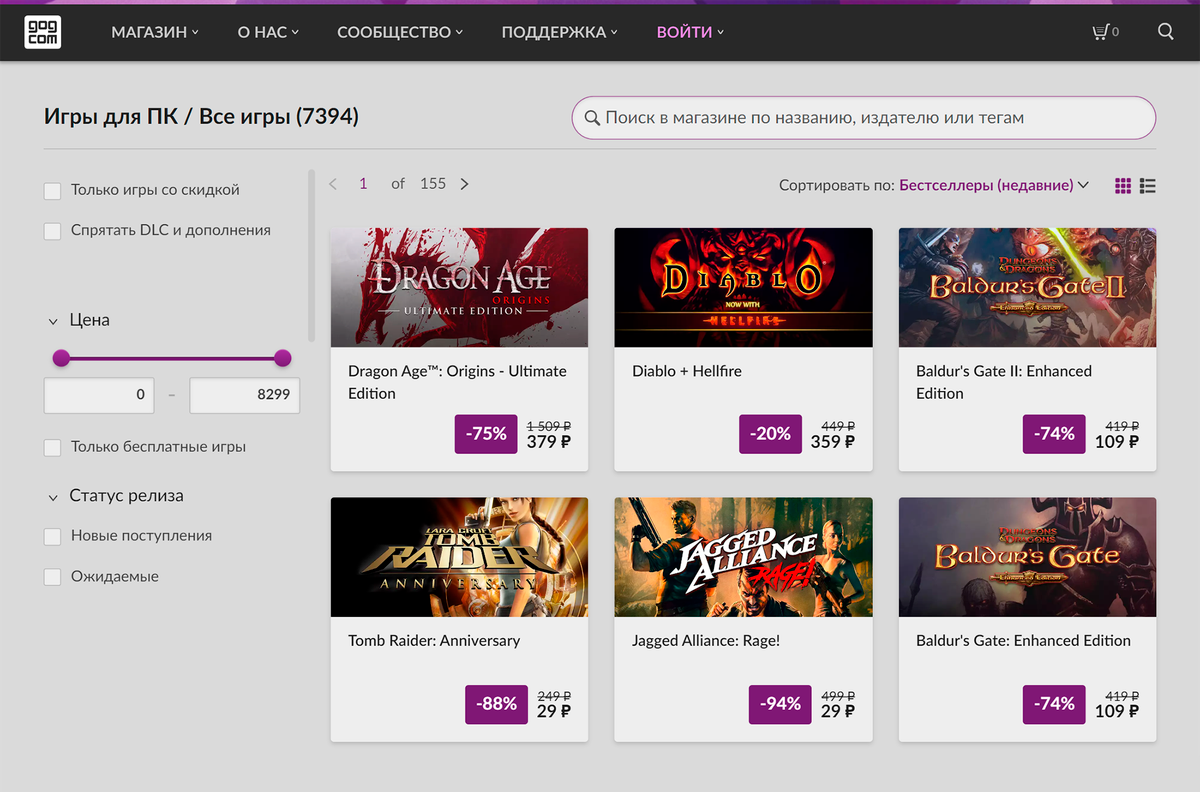Click the current page number 1
Viewport: 1200px width, 792px height.
363,184
